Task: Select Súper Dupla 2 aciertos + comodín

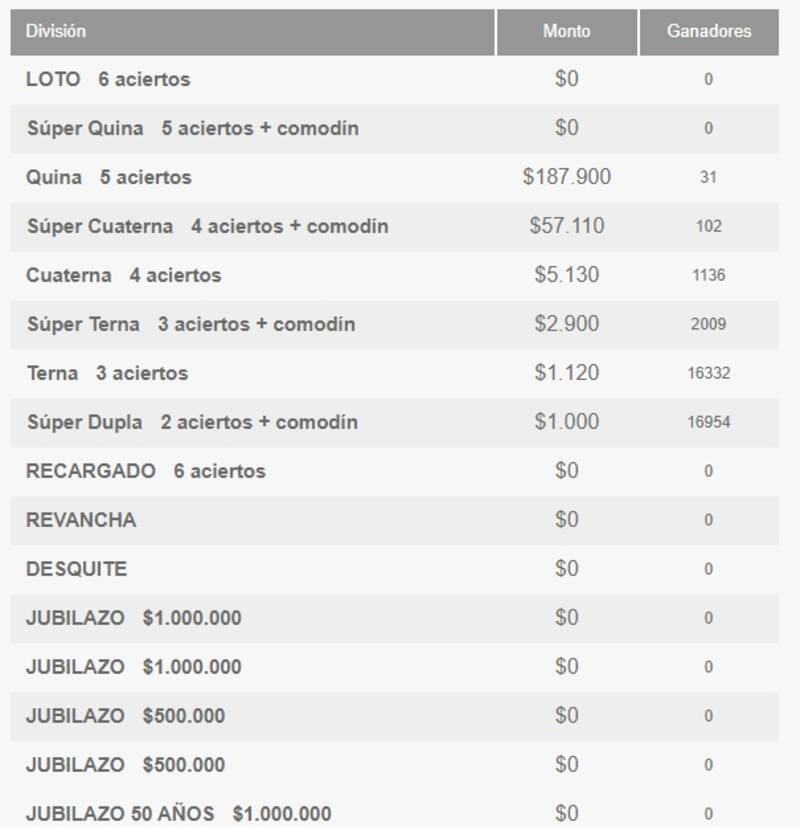Action: (192, 422)
